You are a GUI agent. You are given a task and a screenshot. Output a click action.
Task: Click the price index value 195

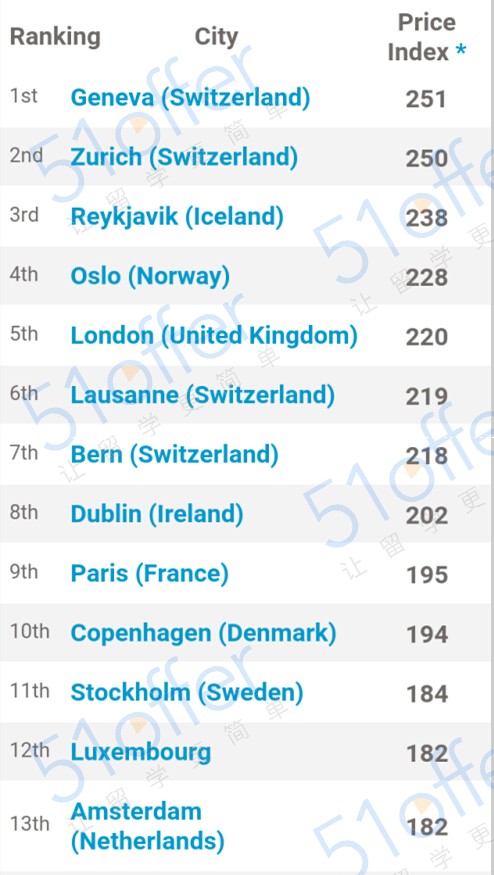click(x=426, y=575)
